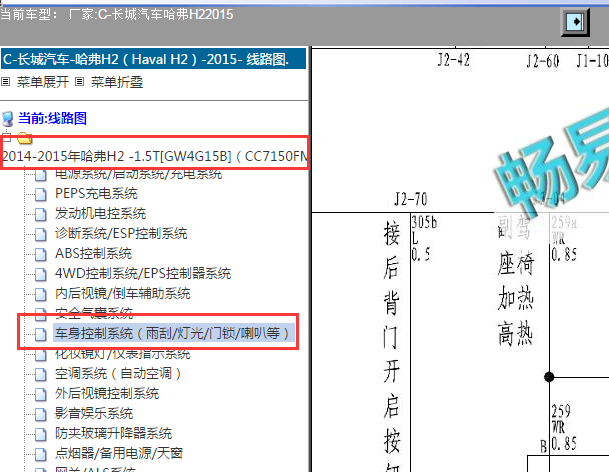
Task: Click the page icon beside 空调系统
Action: coord(40,374)
